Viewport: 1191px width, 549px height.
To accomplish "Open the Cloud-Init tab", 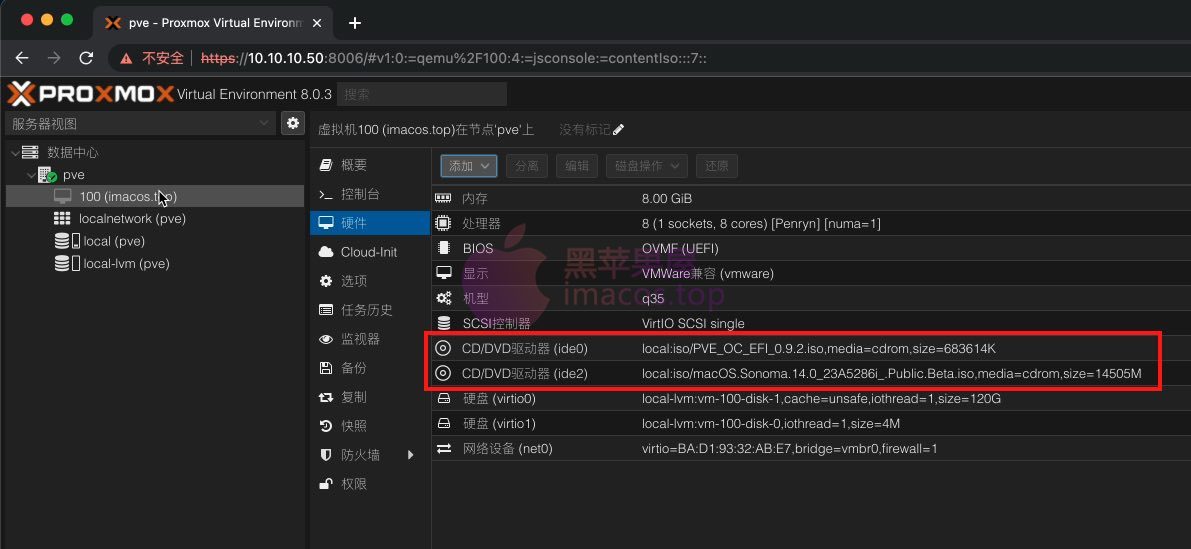I will tap(370, 252).
